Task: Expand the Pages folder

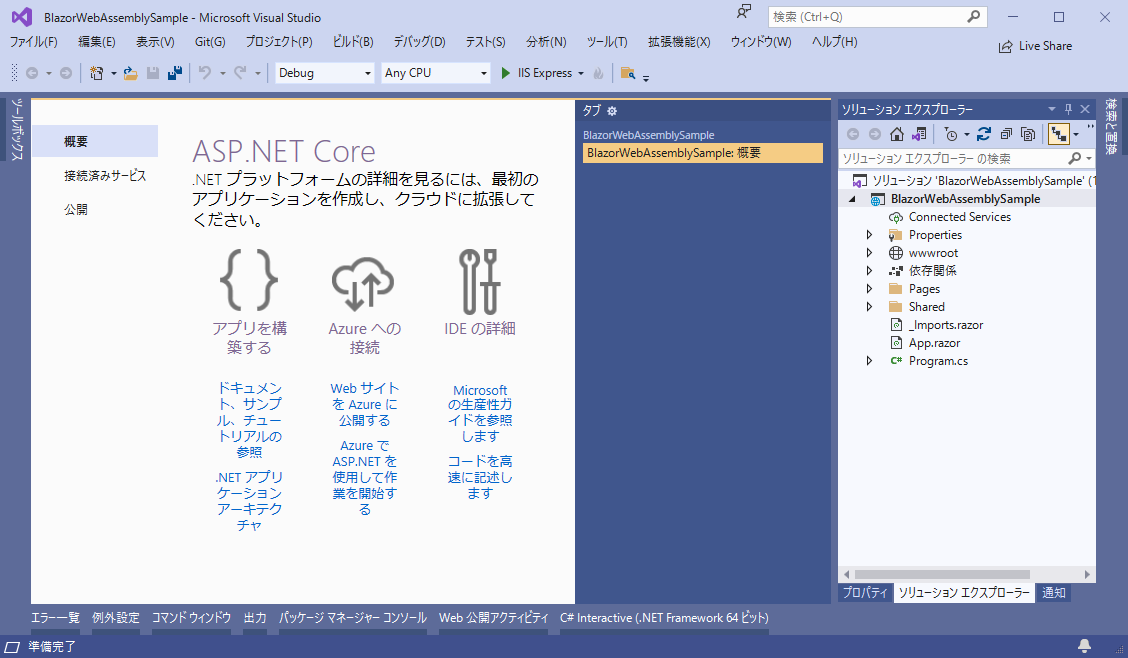Action: [x=869, y=288]
